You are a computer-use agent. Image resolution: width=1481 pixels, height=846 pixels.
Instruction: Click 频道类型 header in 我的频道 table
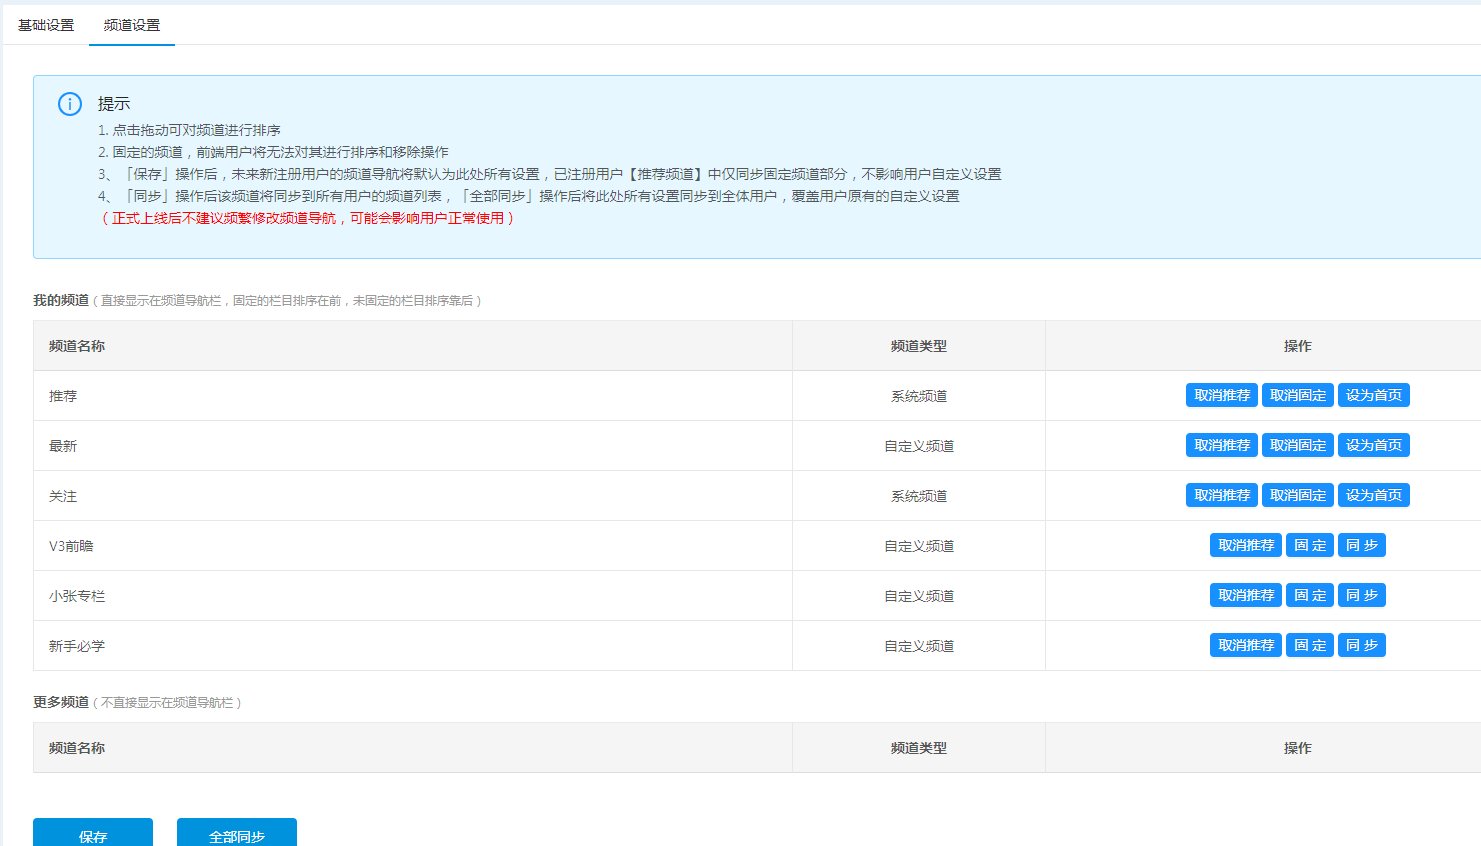[x=919, y=346]
